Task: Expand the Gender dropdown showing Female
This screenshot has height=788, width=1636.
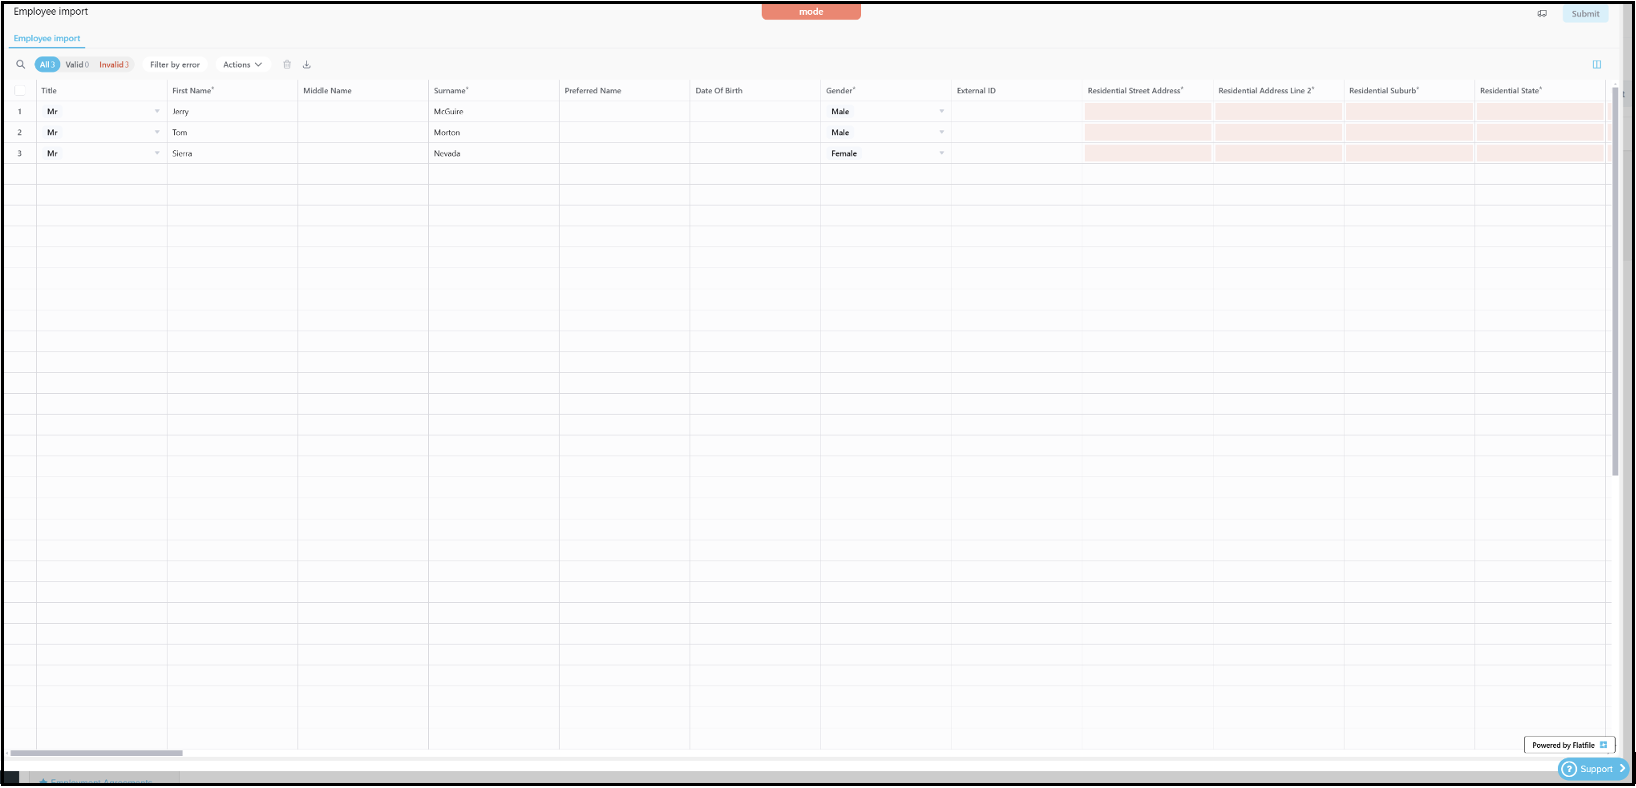Action: [x=941, y=154]
